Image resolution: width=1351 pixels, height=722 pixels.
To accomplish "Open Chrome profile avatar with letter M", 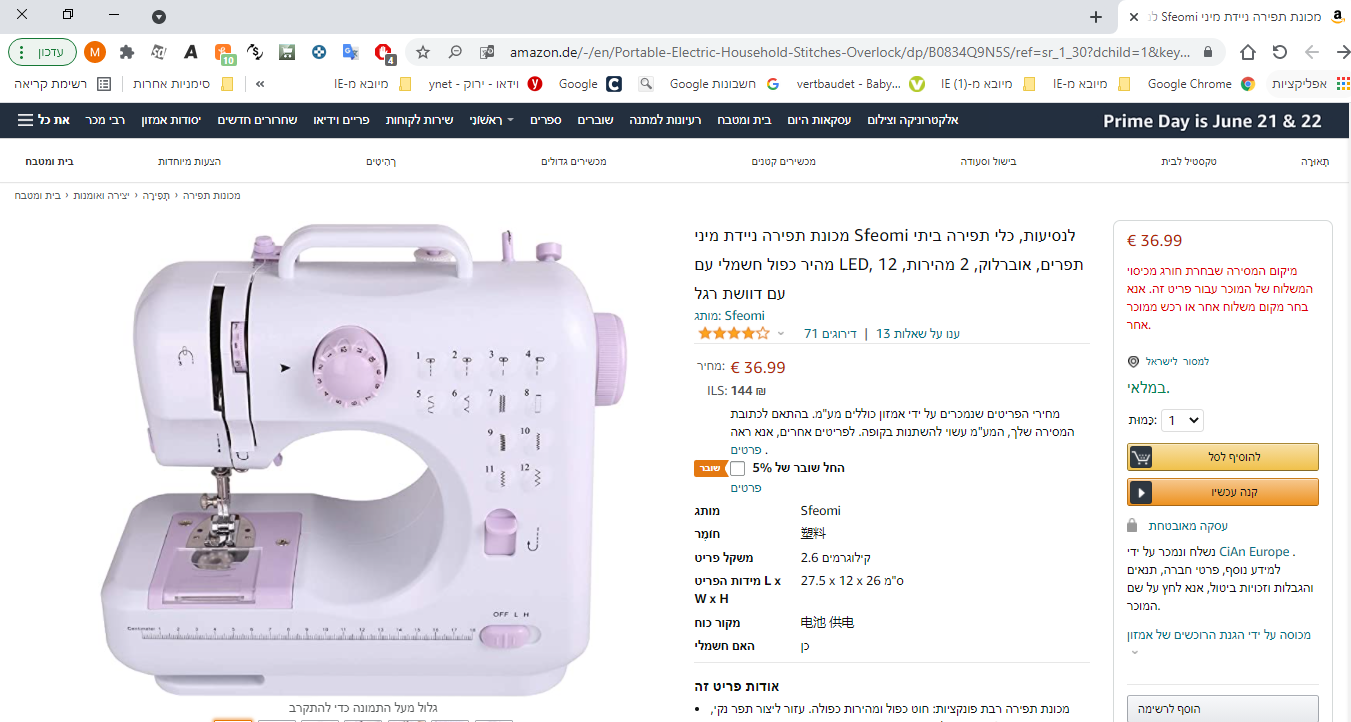I will 95,51.
